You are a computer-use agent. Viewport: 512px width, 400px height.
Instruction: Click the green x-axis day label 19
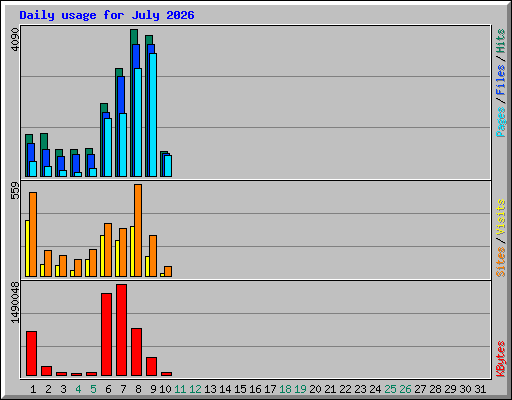(300, 389)
